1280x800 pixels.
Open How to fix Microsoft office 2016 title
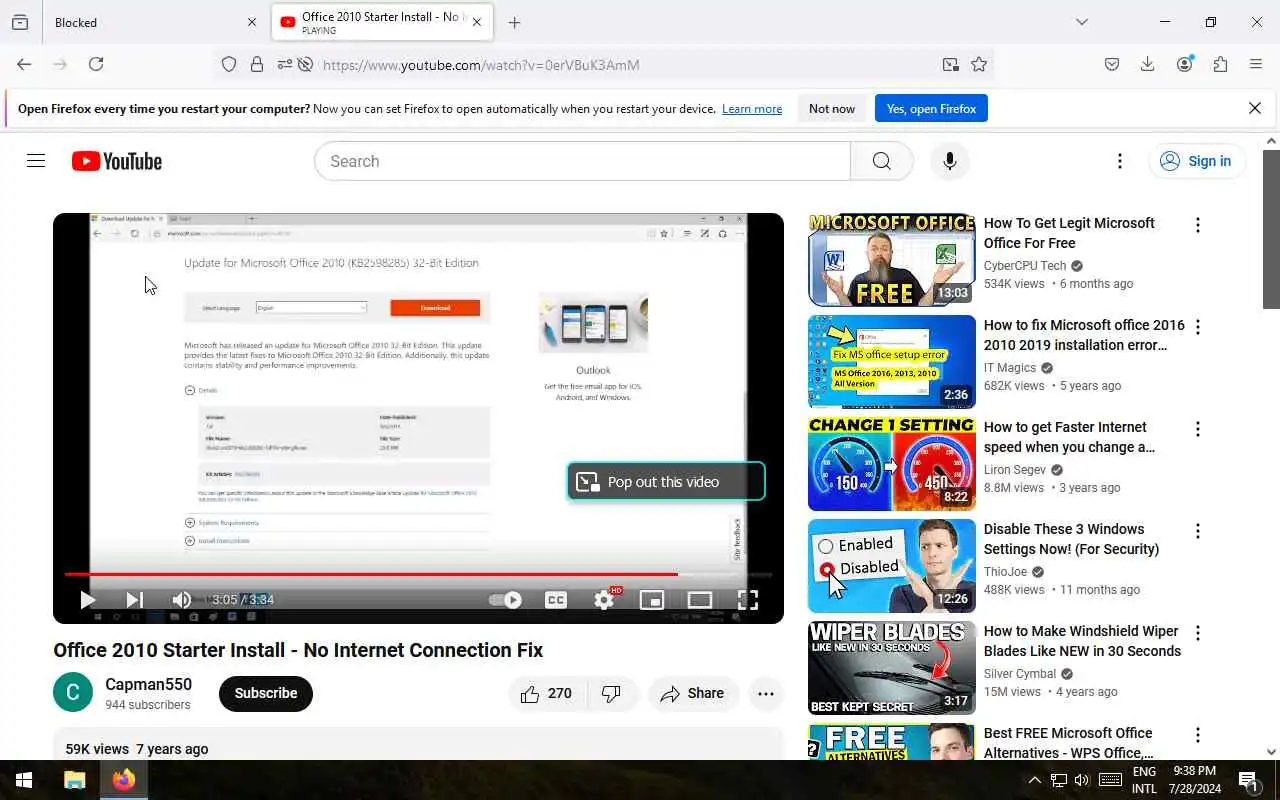[x=1084, y=335]
